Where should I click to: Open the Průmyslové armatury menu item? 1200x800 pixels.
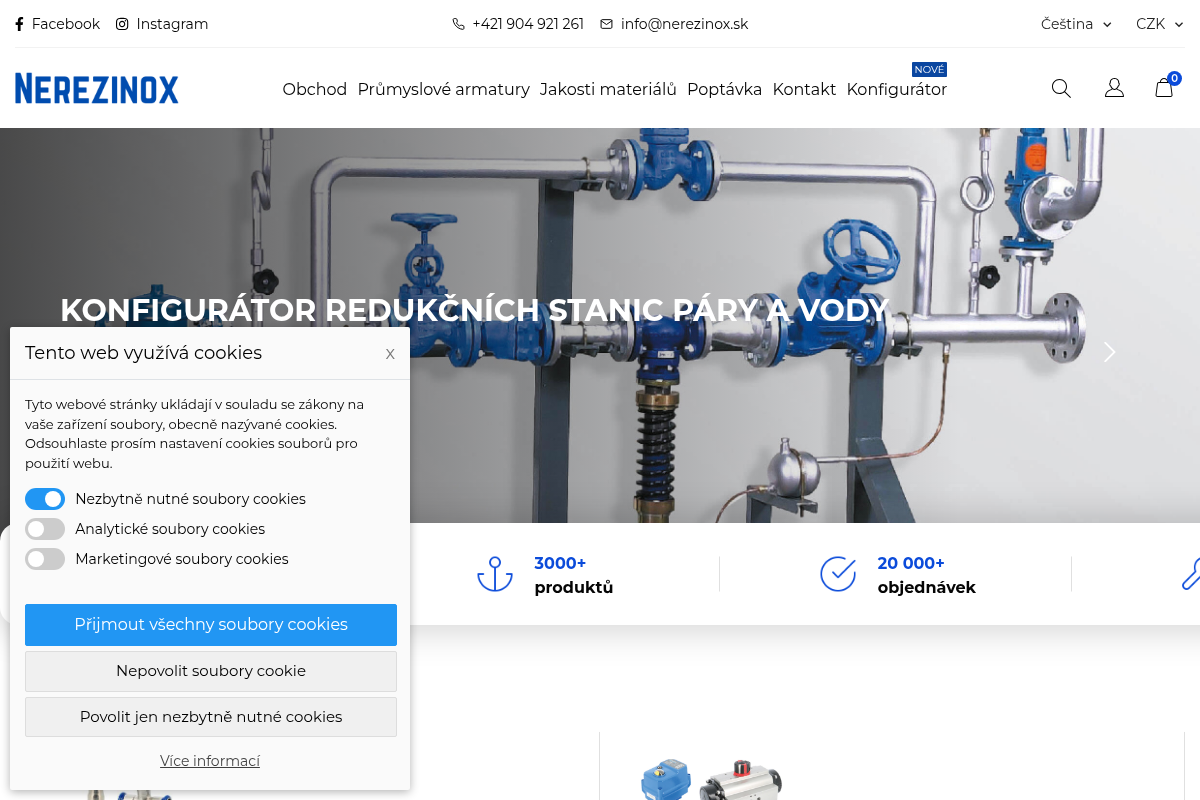pyautogui.click(x=444, y=89)
